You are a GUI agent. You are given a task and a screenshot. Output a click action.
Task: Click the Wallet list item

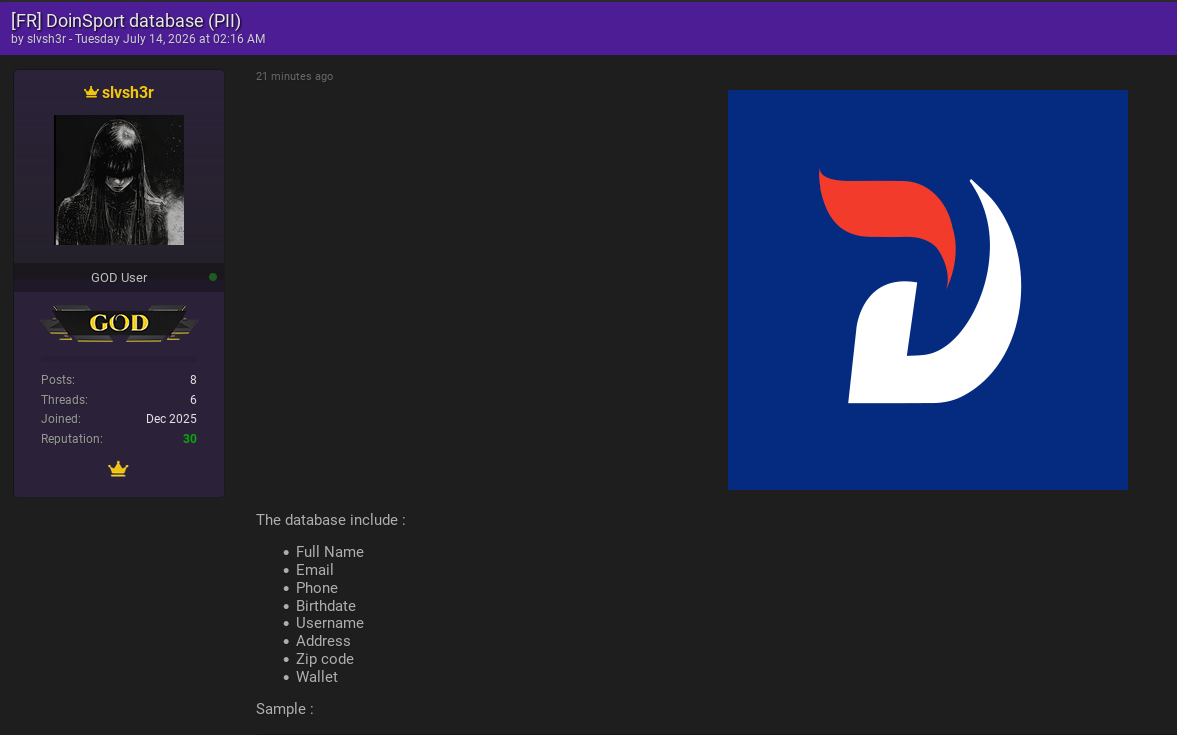[317, 677]
